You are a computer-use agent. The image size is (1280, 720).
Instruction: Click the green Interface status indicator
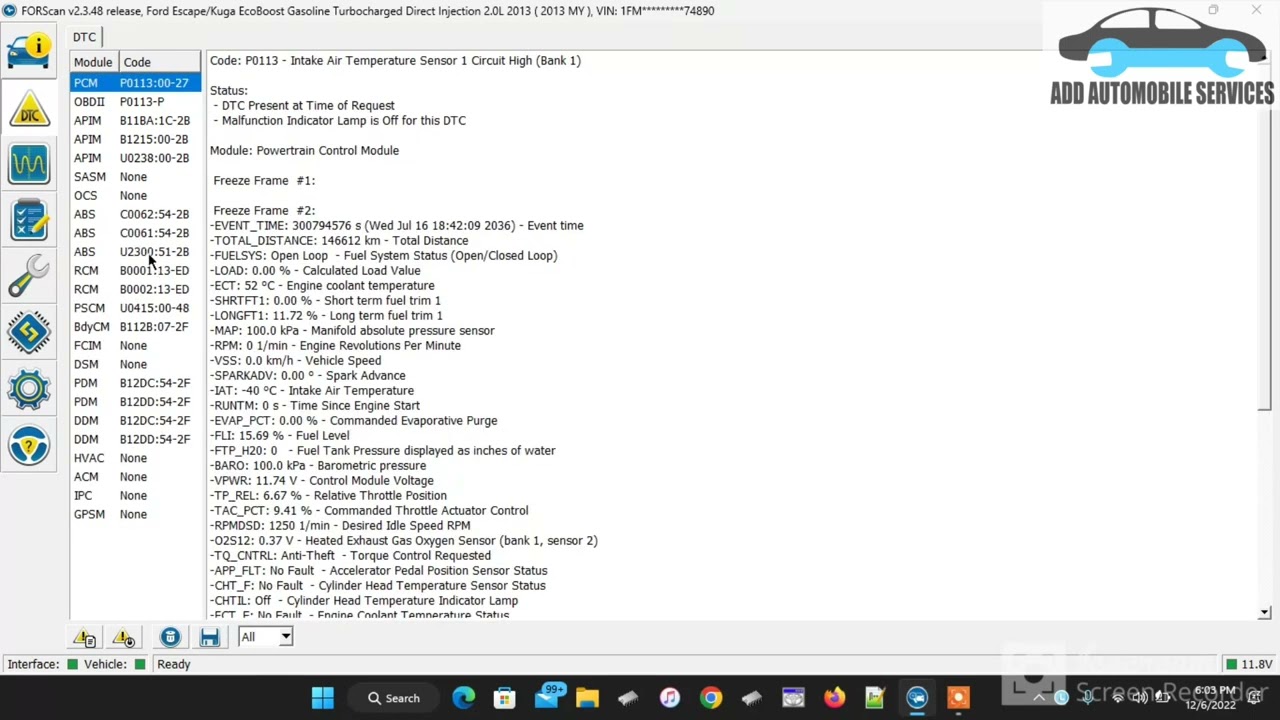point(72,664)
